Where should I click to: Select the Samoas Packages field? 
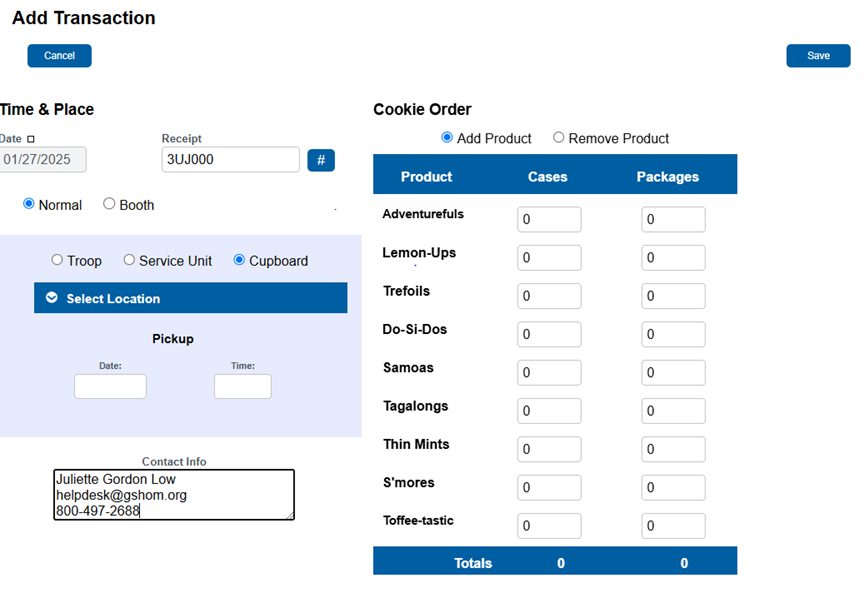[x=673, y=373]
